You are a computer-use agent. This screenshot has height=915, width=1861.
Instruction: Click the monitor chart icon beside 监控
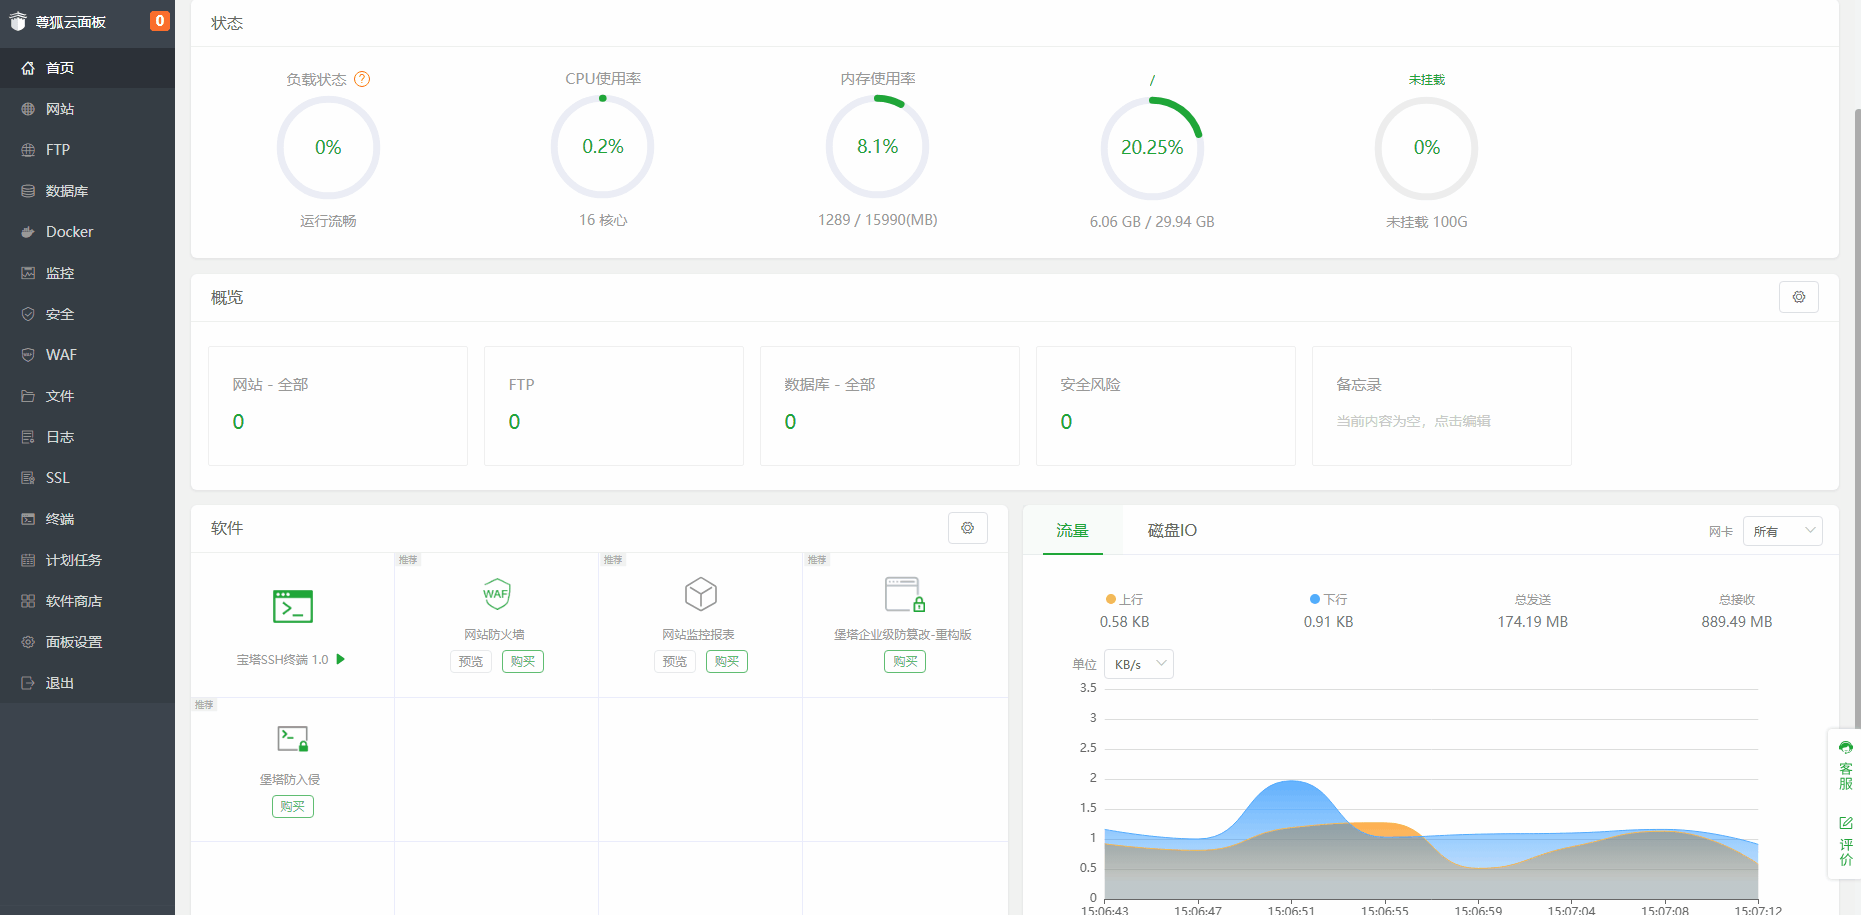(28, 273)
